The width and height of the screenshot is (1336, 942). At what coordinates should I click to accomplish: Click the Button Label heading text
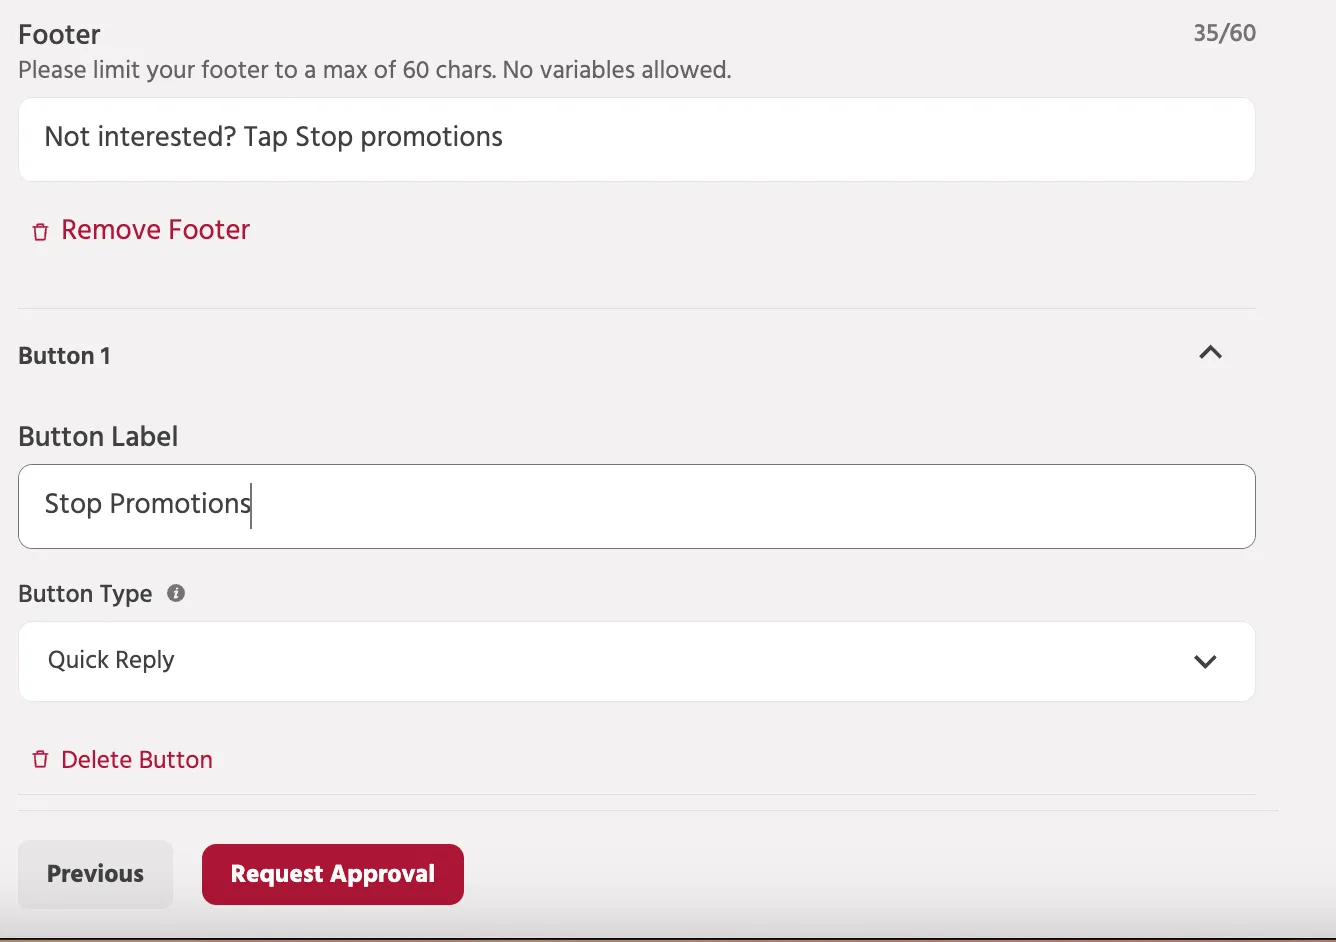98,437
